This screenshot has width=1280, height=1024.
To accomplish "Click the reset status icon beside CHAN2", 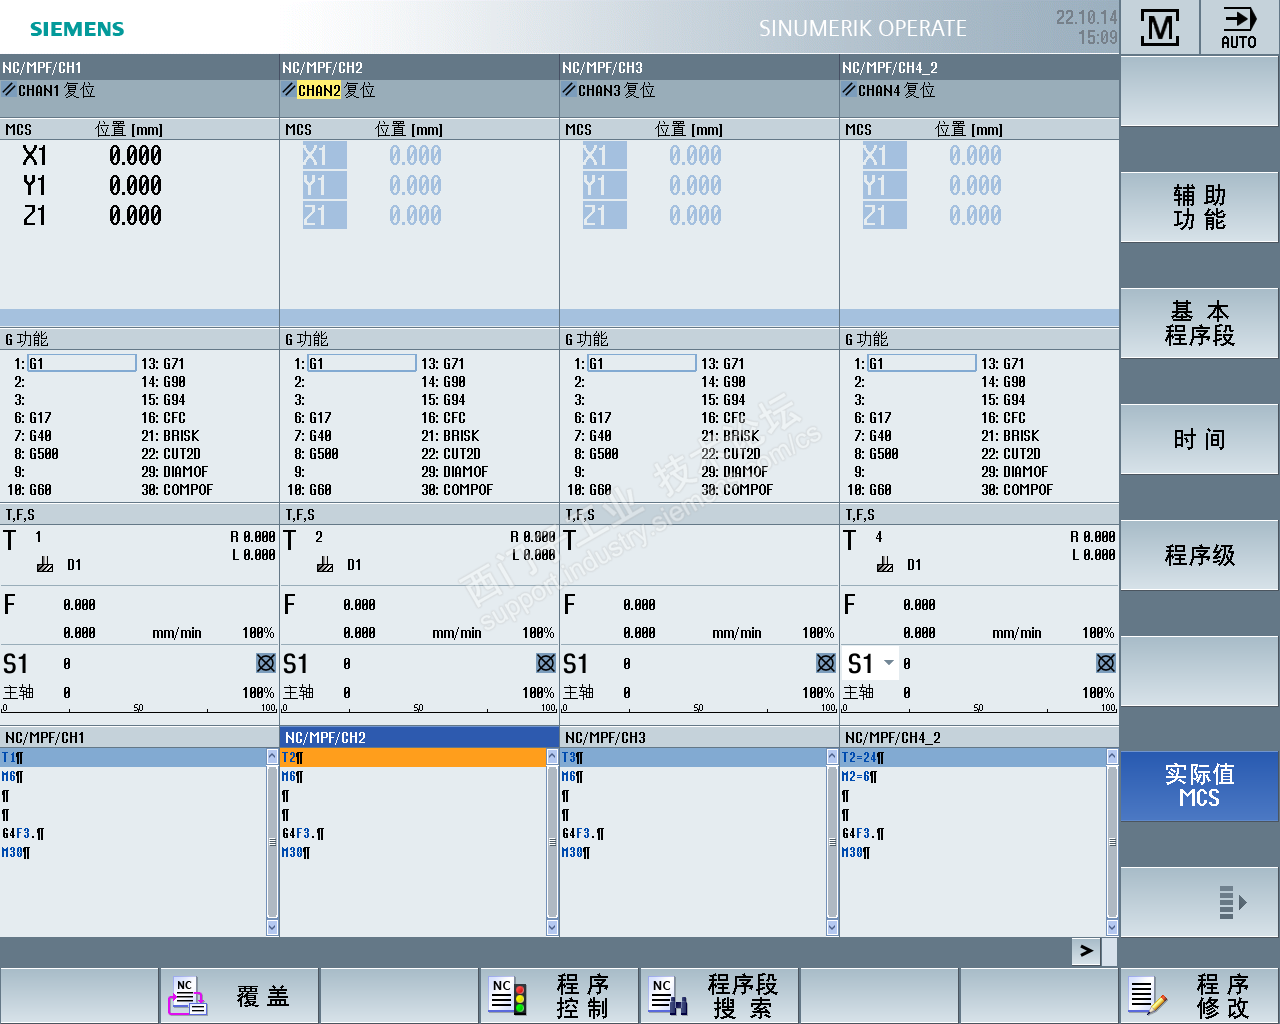I will pos(289,90).
